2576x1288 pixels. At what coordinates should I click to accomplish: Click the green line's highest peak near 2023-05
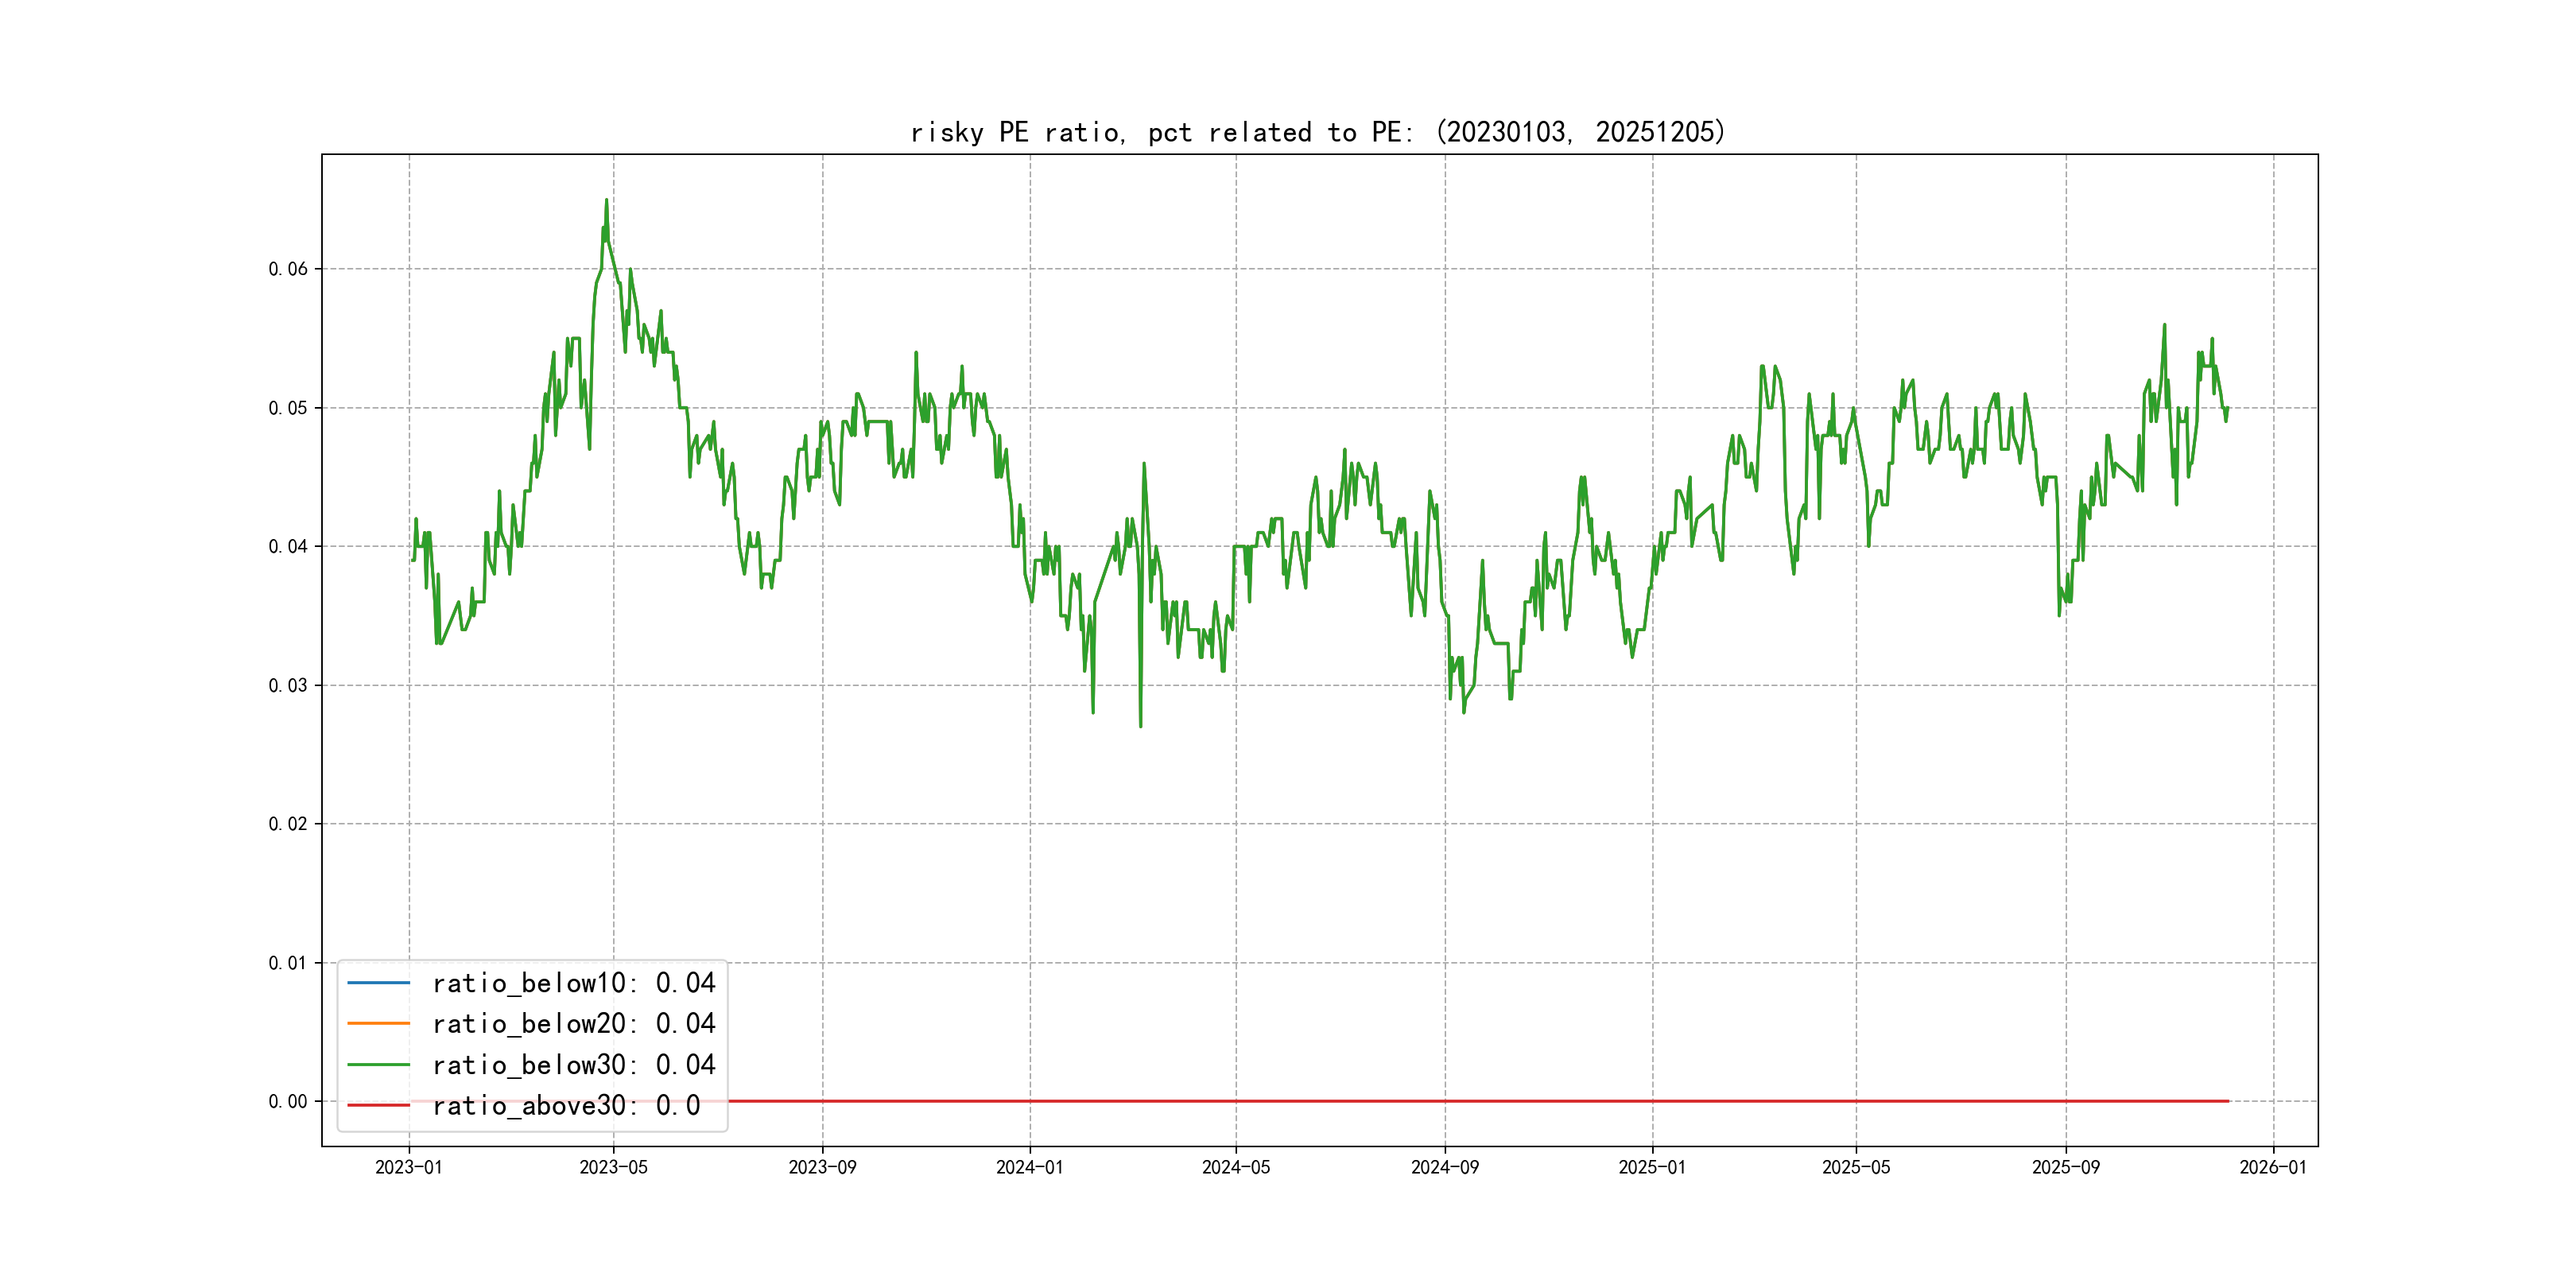point(606,200)
